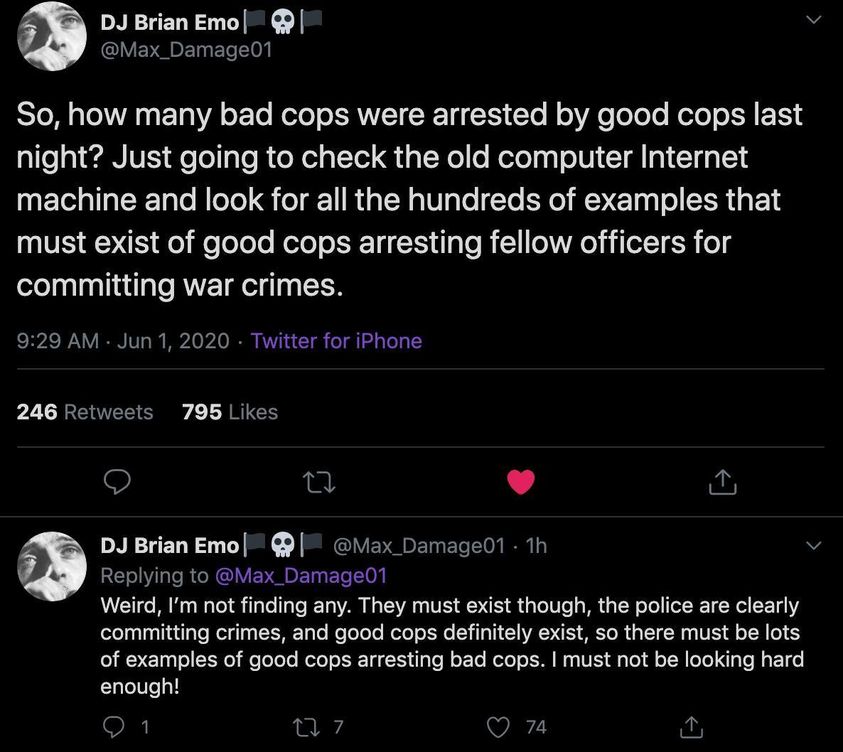Expand the reply tweet's options chevron
843x752 pixels.
813,546
